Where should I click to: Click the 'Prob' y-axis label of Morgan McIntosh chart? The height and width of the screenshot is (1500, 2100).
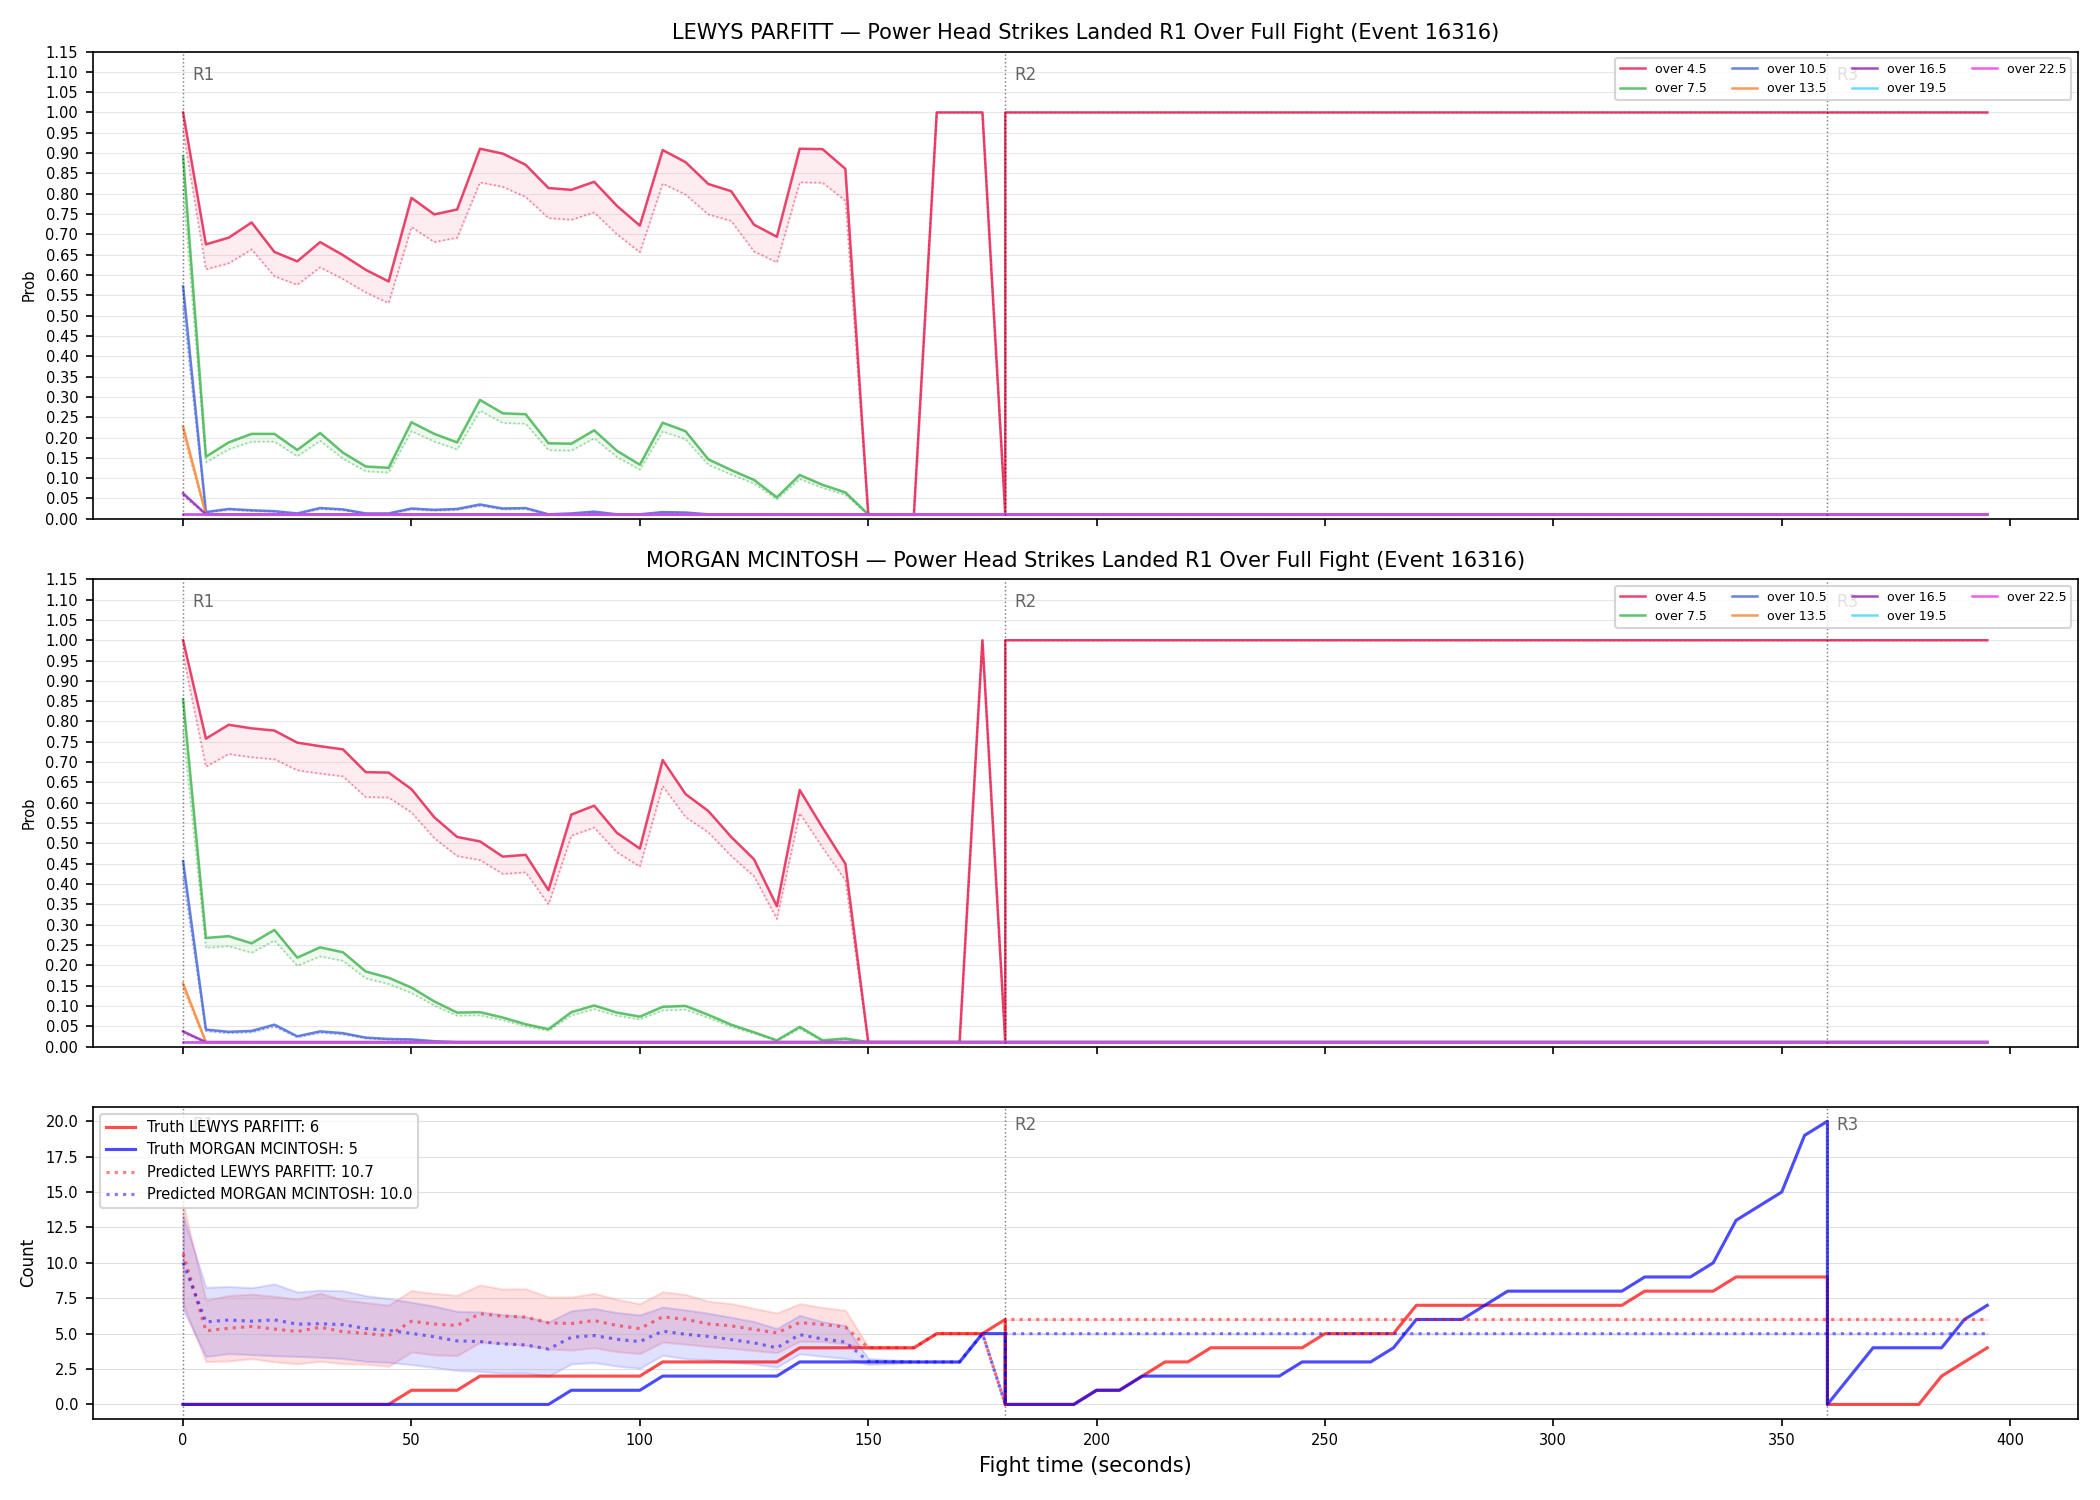pos(28,814)
